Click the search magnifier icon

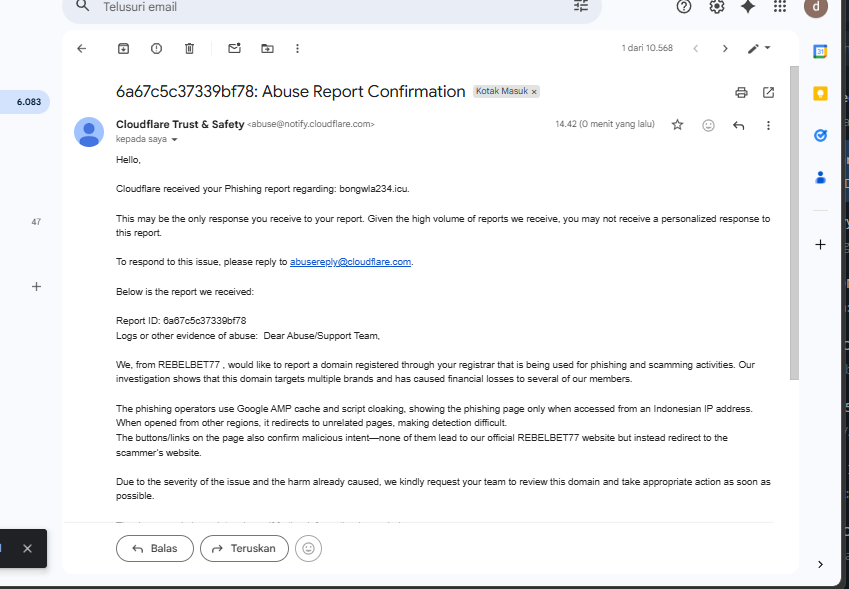coord(82,6)
